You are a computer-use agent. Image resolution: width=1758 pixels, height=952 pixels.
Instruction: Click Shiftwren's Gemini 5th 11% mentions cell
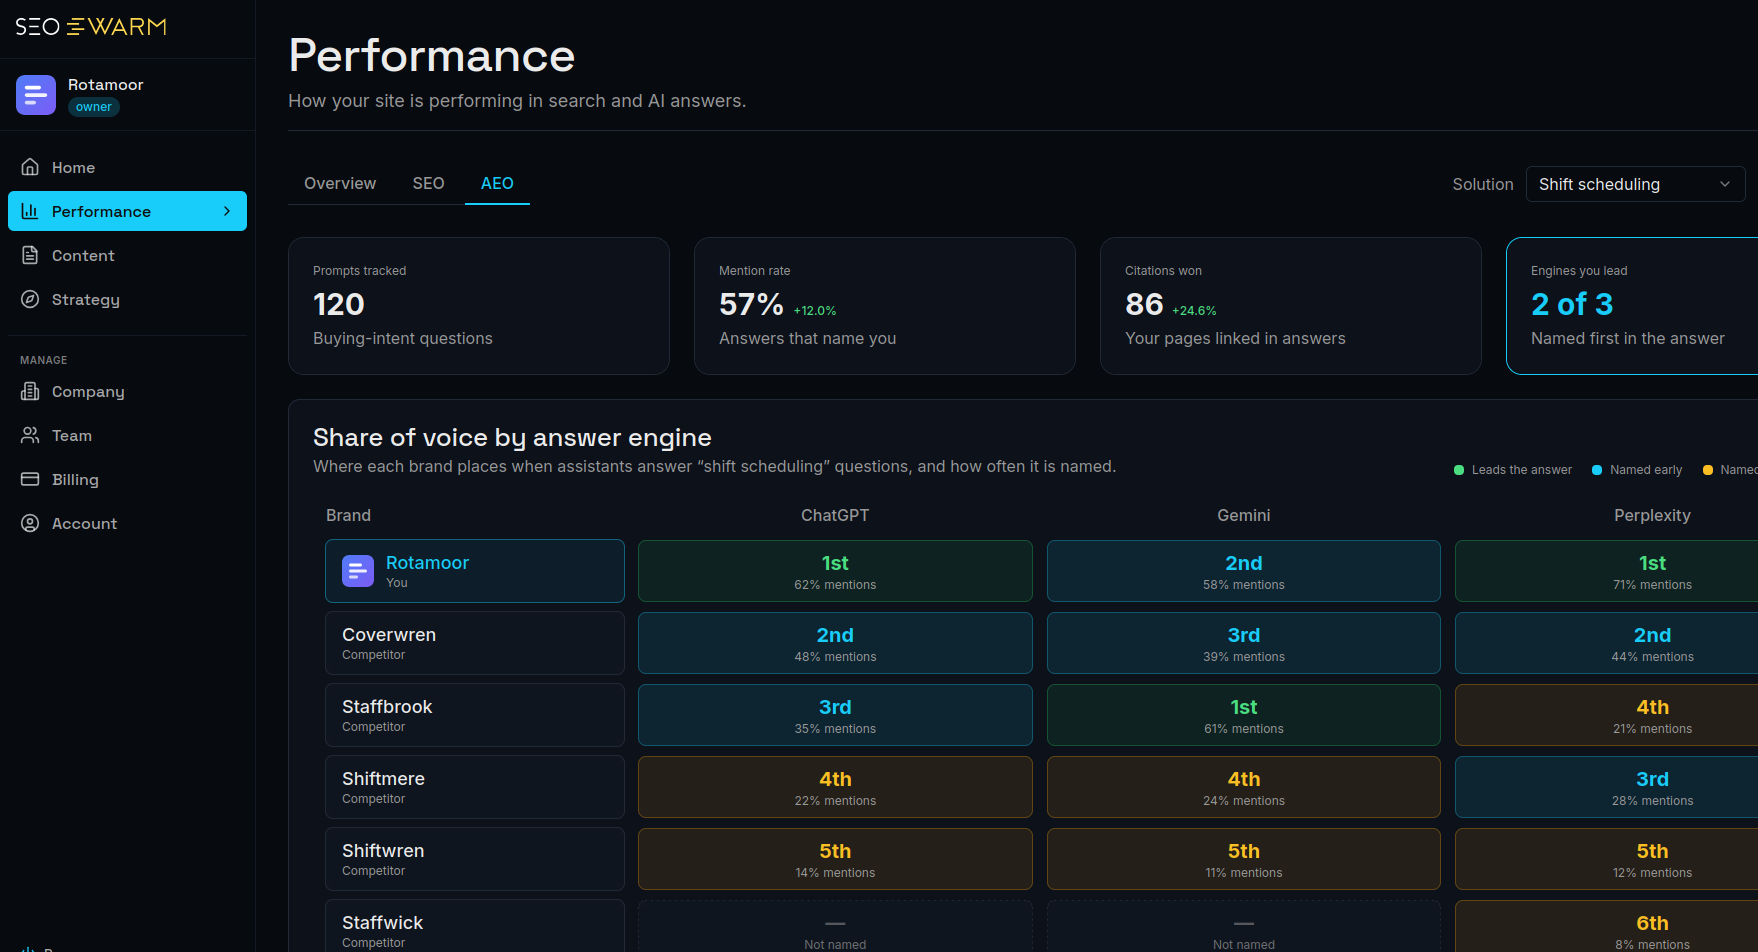point(1244,859)
